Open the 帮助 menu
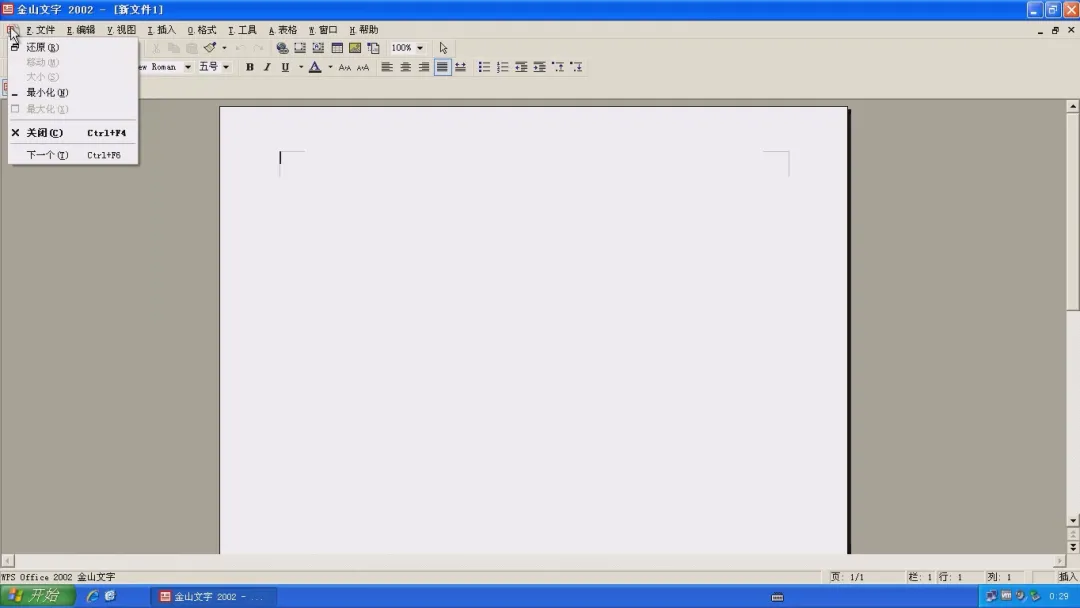The width and height of the screenshot is (1080, 608). [364, 30]
